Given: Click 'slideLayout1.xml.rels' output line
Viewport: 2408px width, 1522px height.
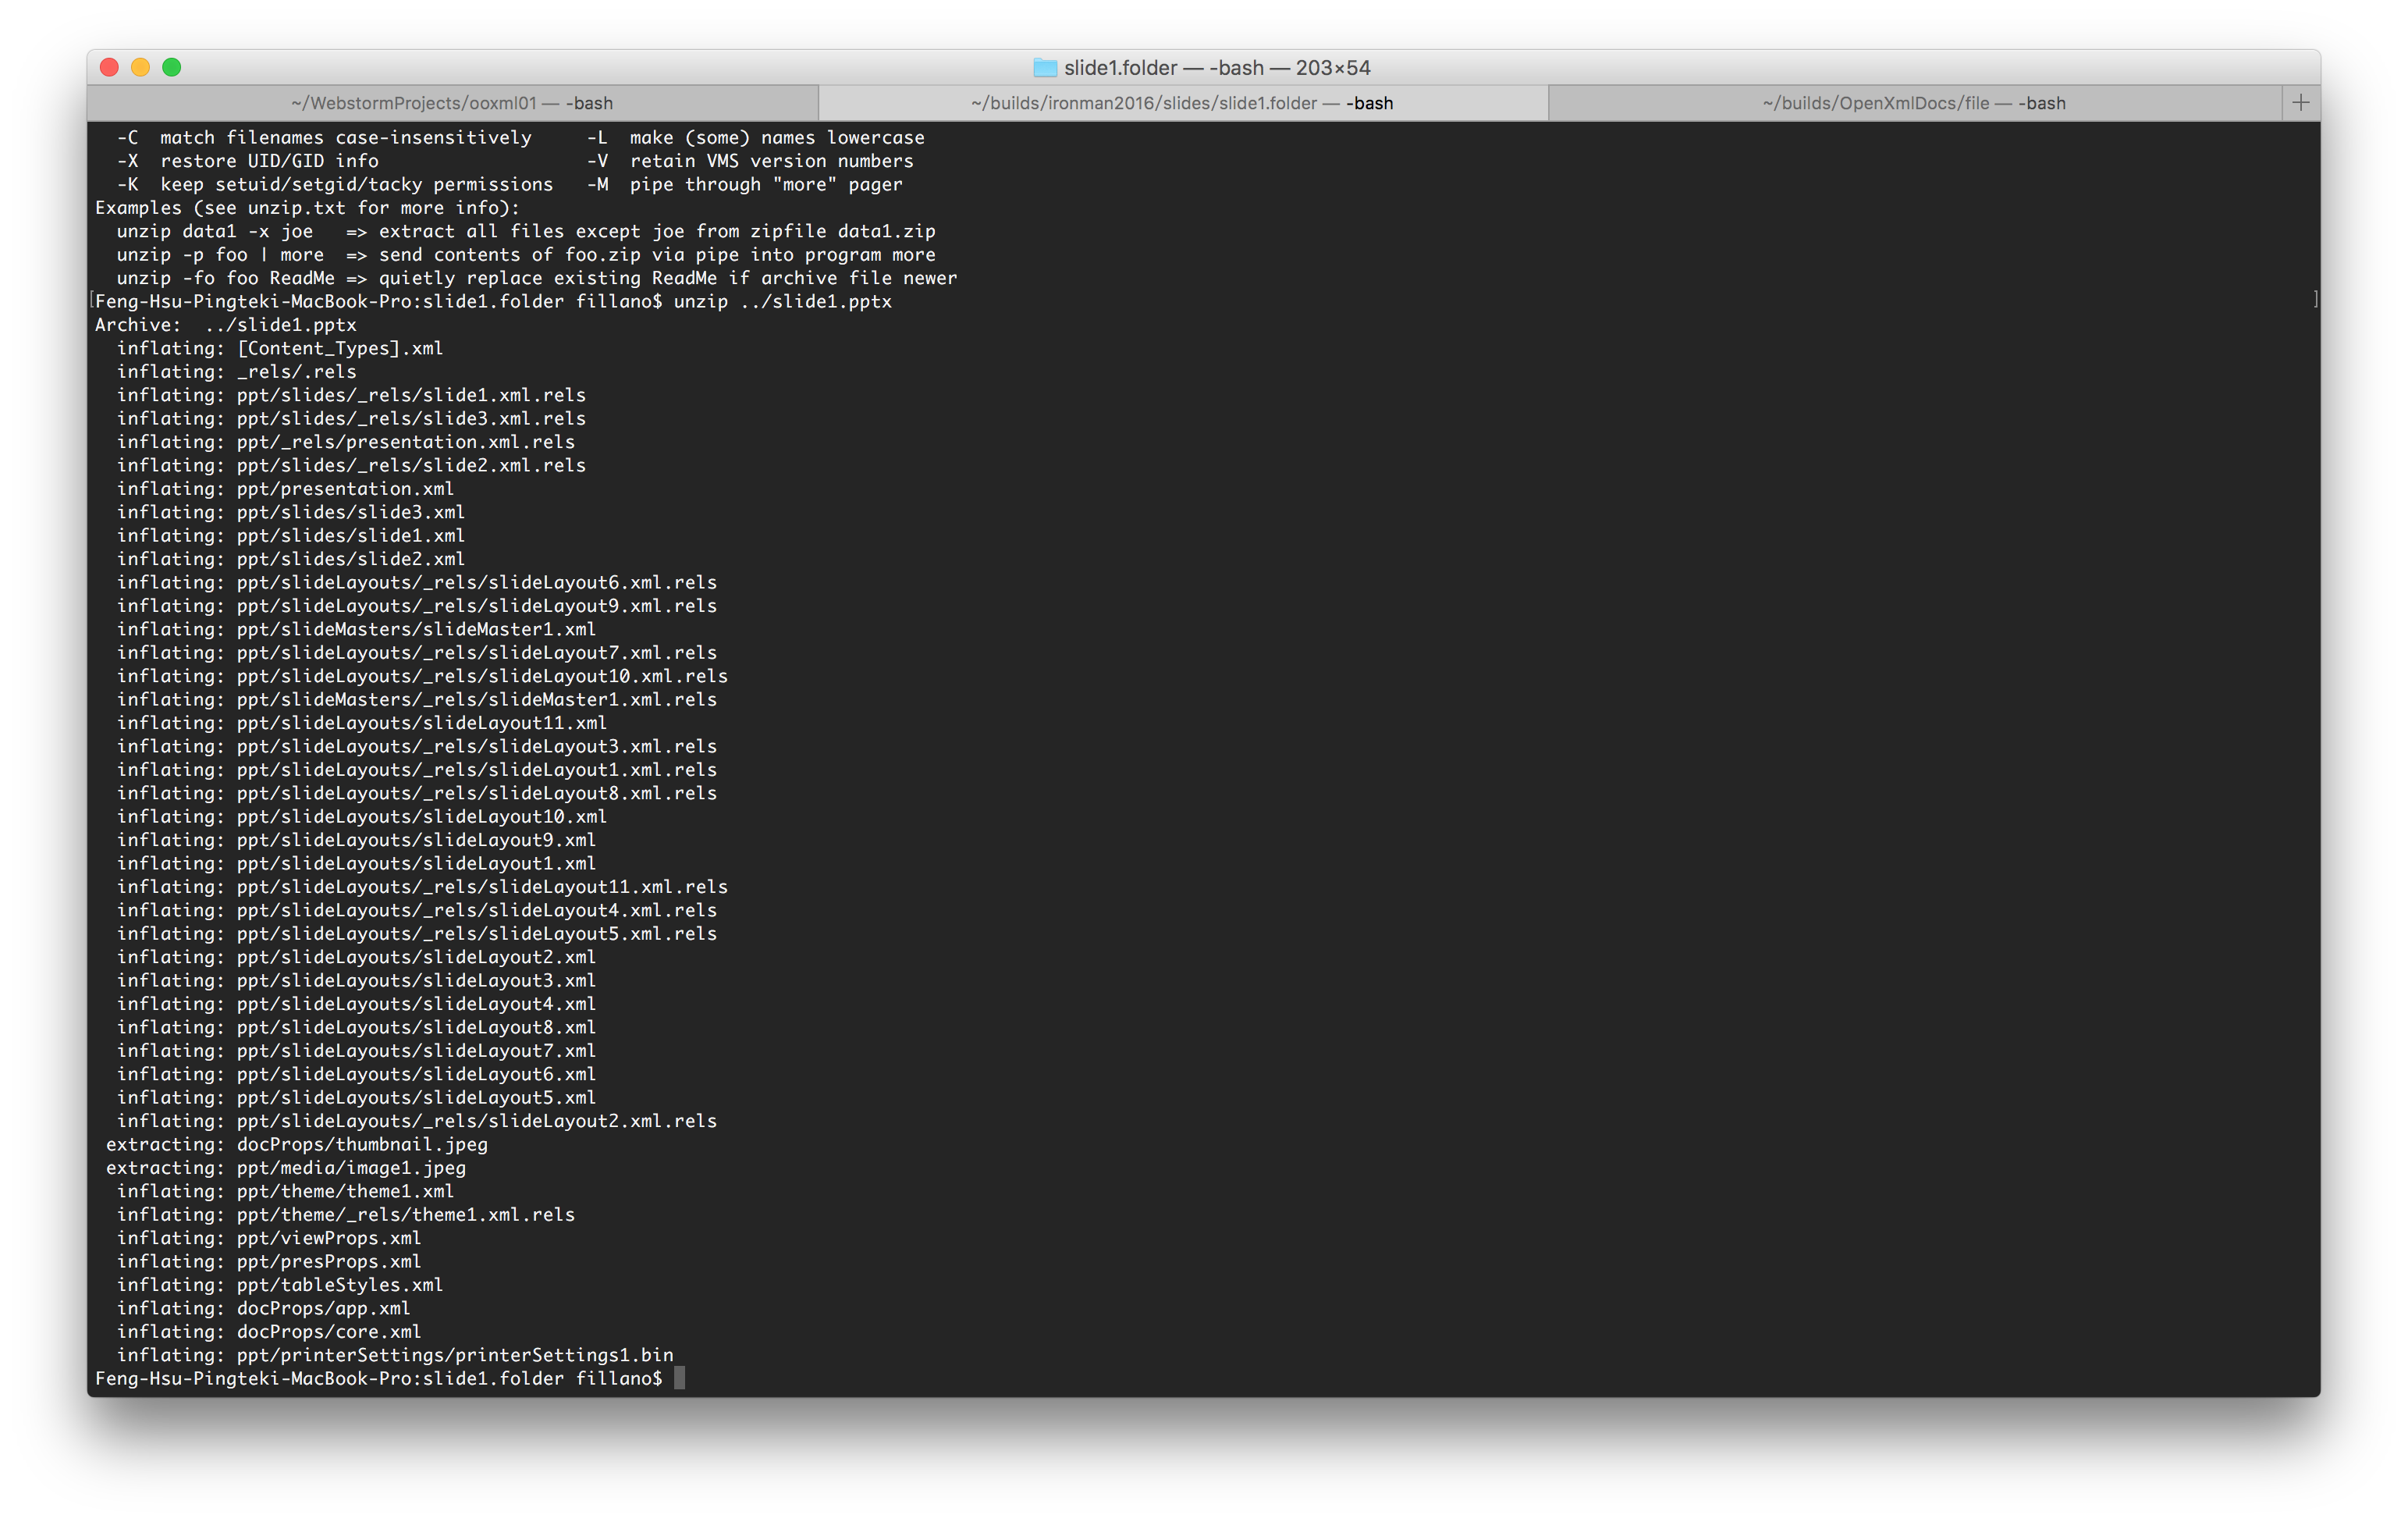Looking at the screenshot, I should [417, 770].
